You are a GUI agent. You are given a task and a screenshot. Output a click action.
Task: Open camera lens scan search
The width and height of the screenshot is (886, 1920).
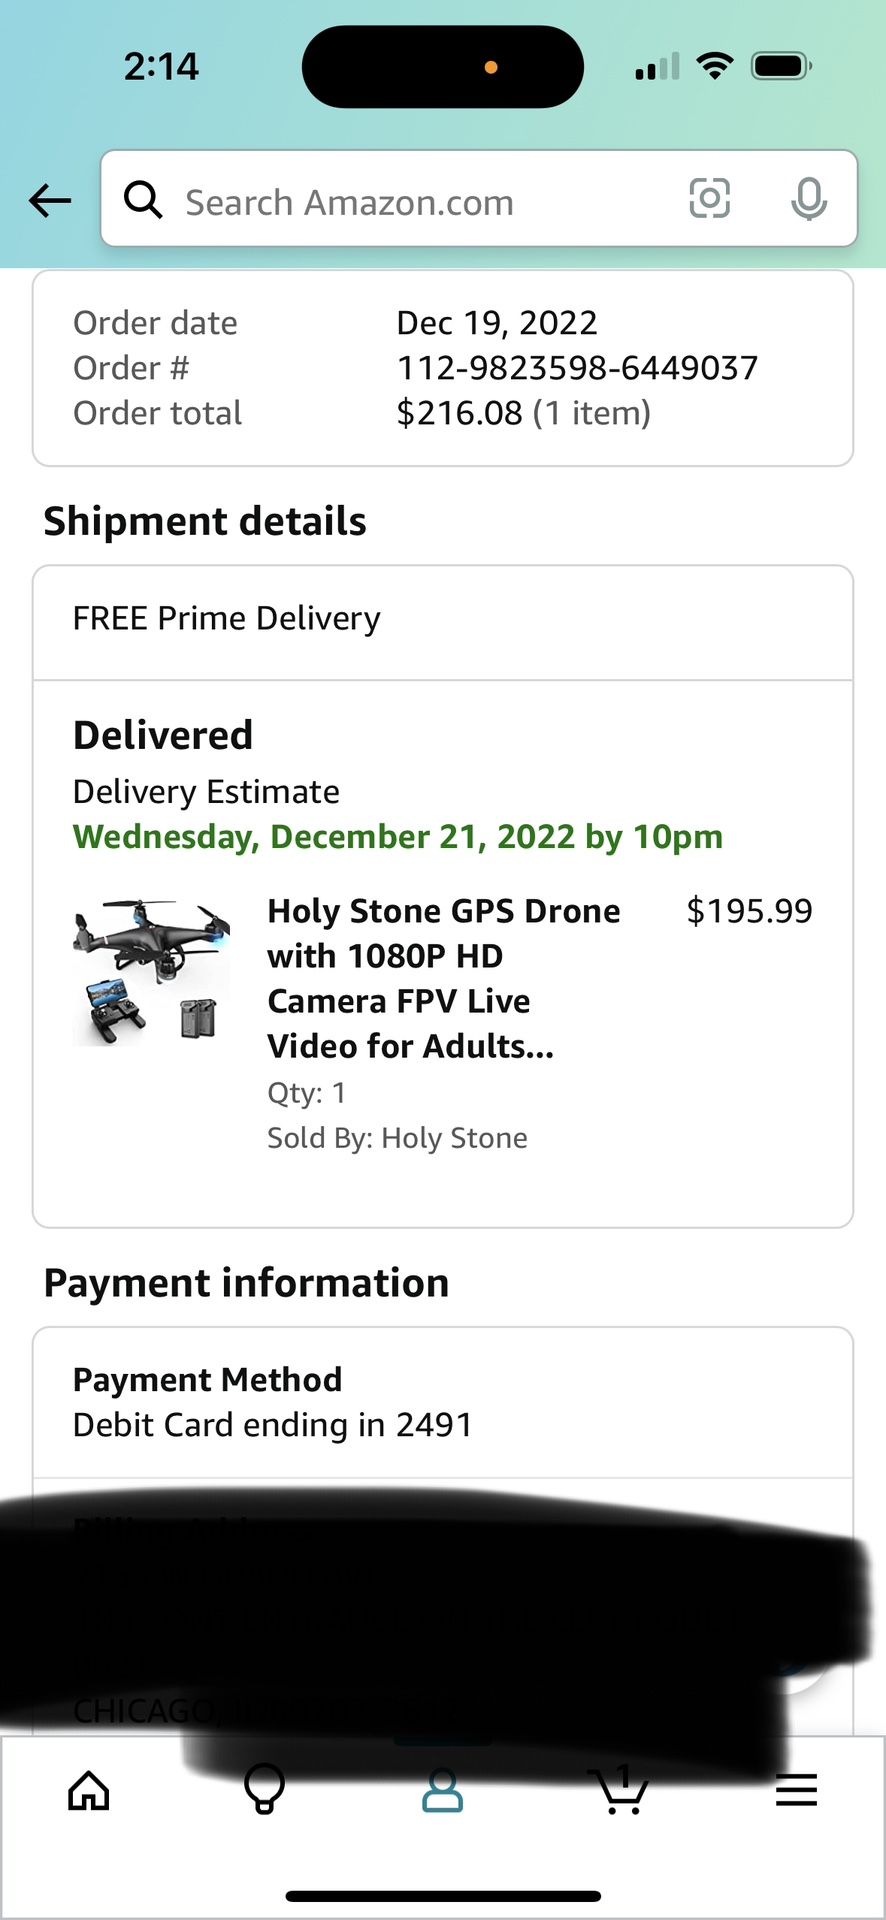pyautogui.click(x=709, y=198)
